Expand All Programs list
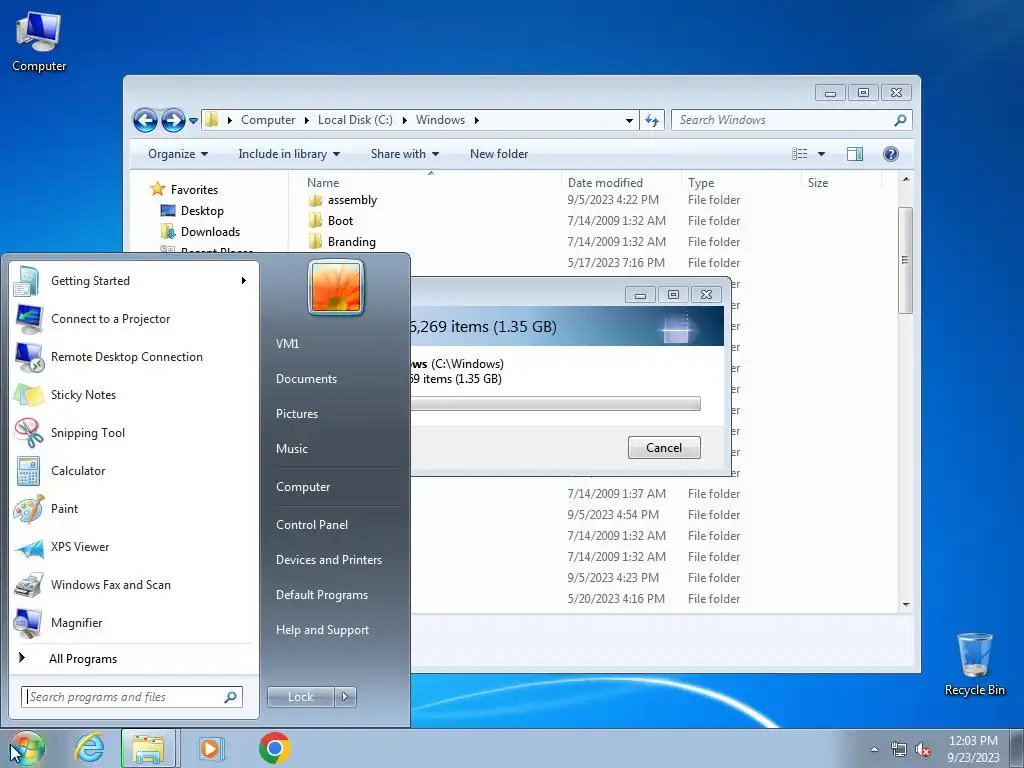Image resolution: width=1024 pixels, height=768 pixels. coord(83,659)
